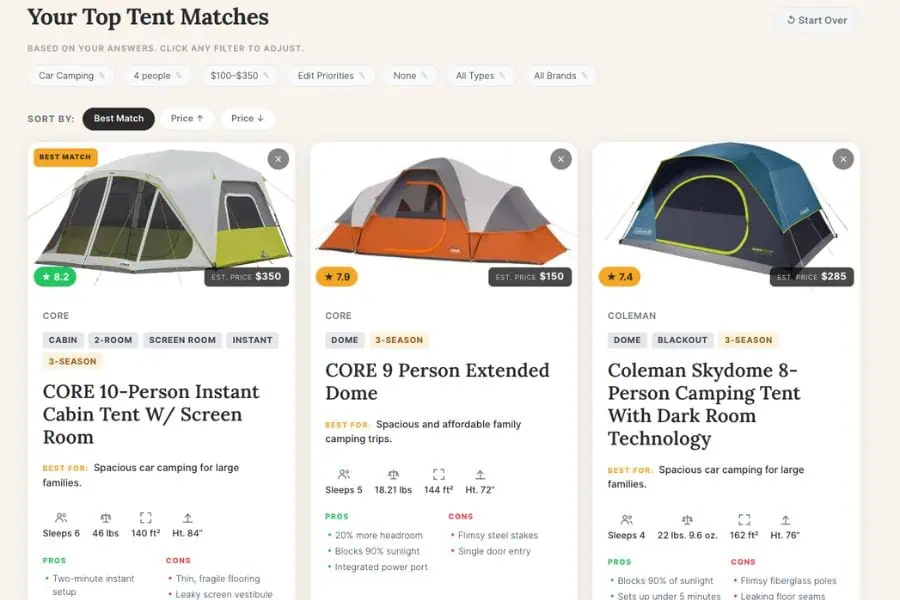Change the 4 people filter
This screenshot has height=600, width=900.
(158, 76)
